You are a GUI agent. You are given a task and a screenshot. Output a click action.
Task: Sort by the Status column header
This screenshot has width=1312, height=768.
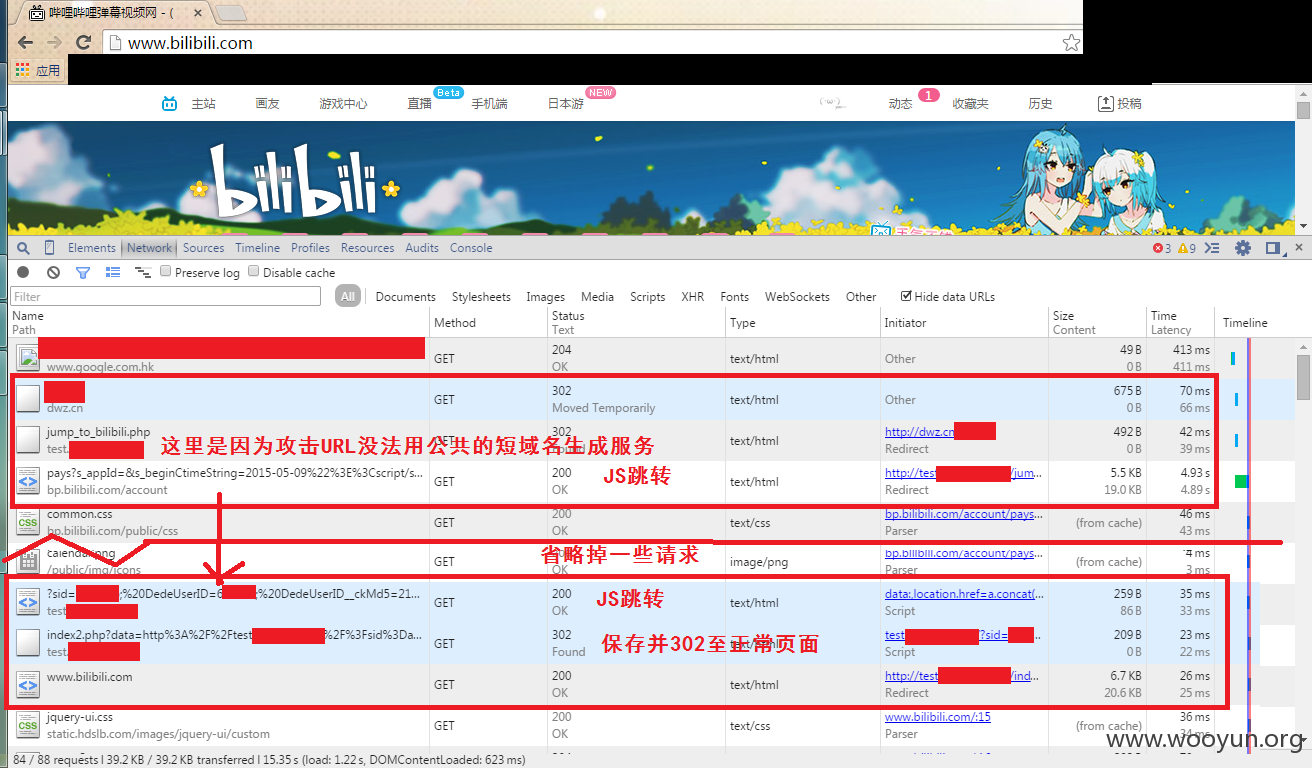636,323
